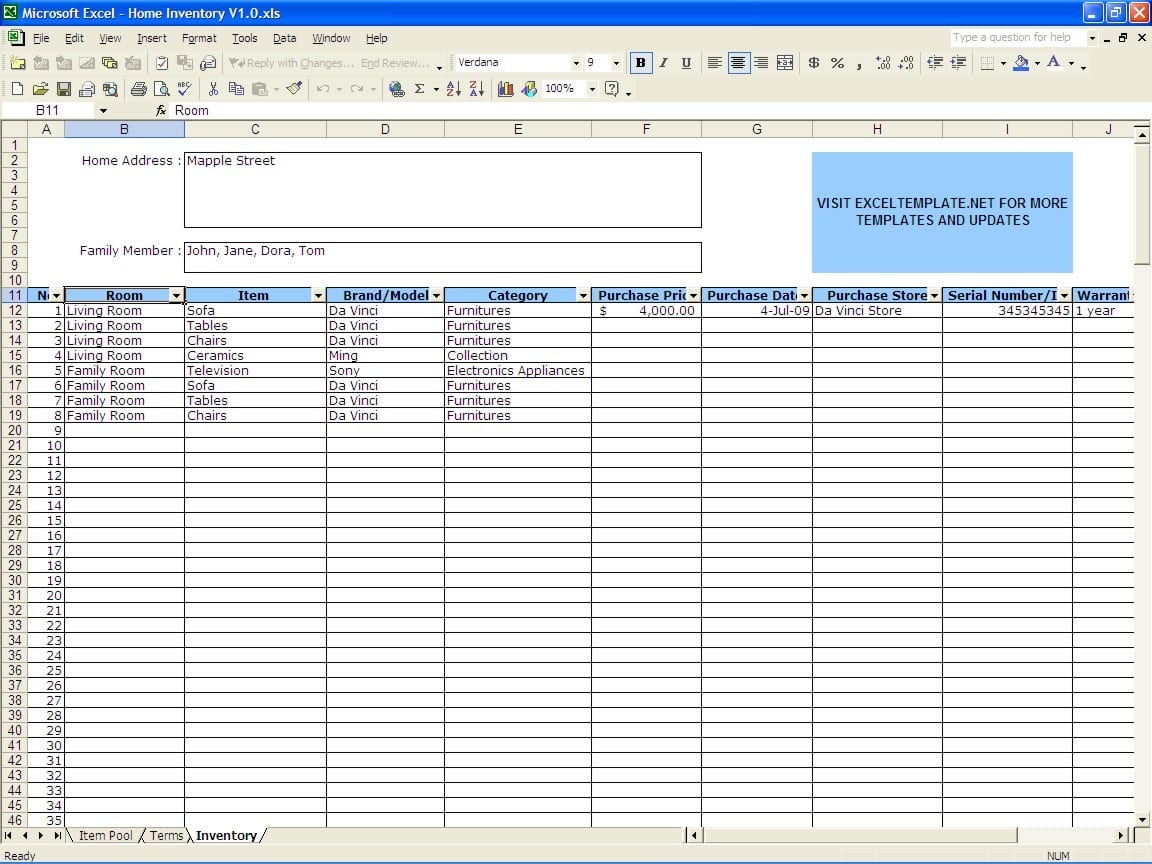The height and width of the screenshot is (864, 1152).
Task: Open the Data menu
Action: (284, 38)
